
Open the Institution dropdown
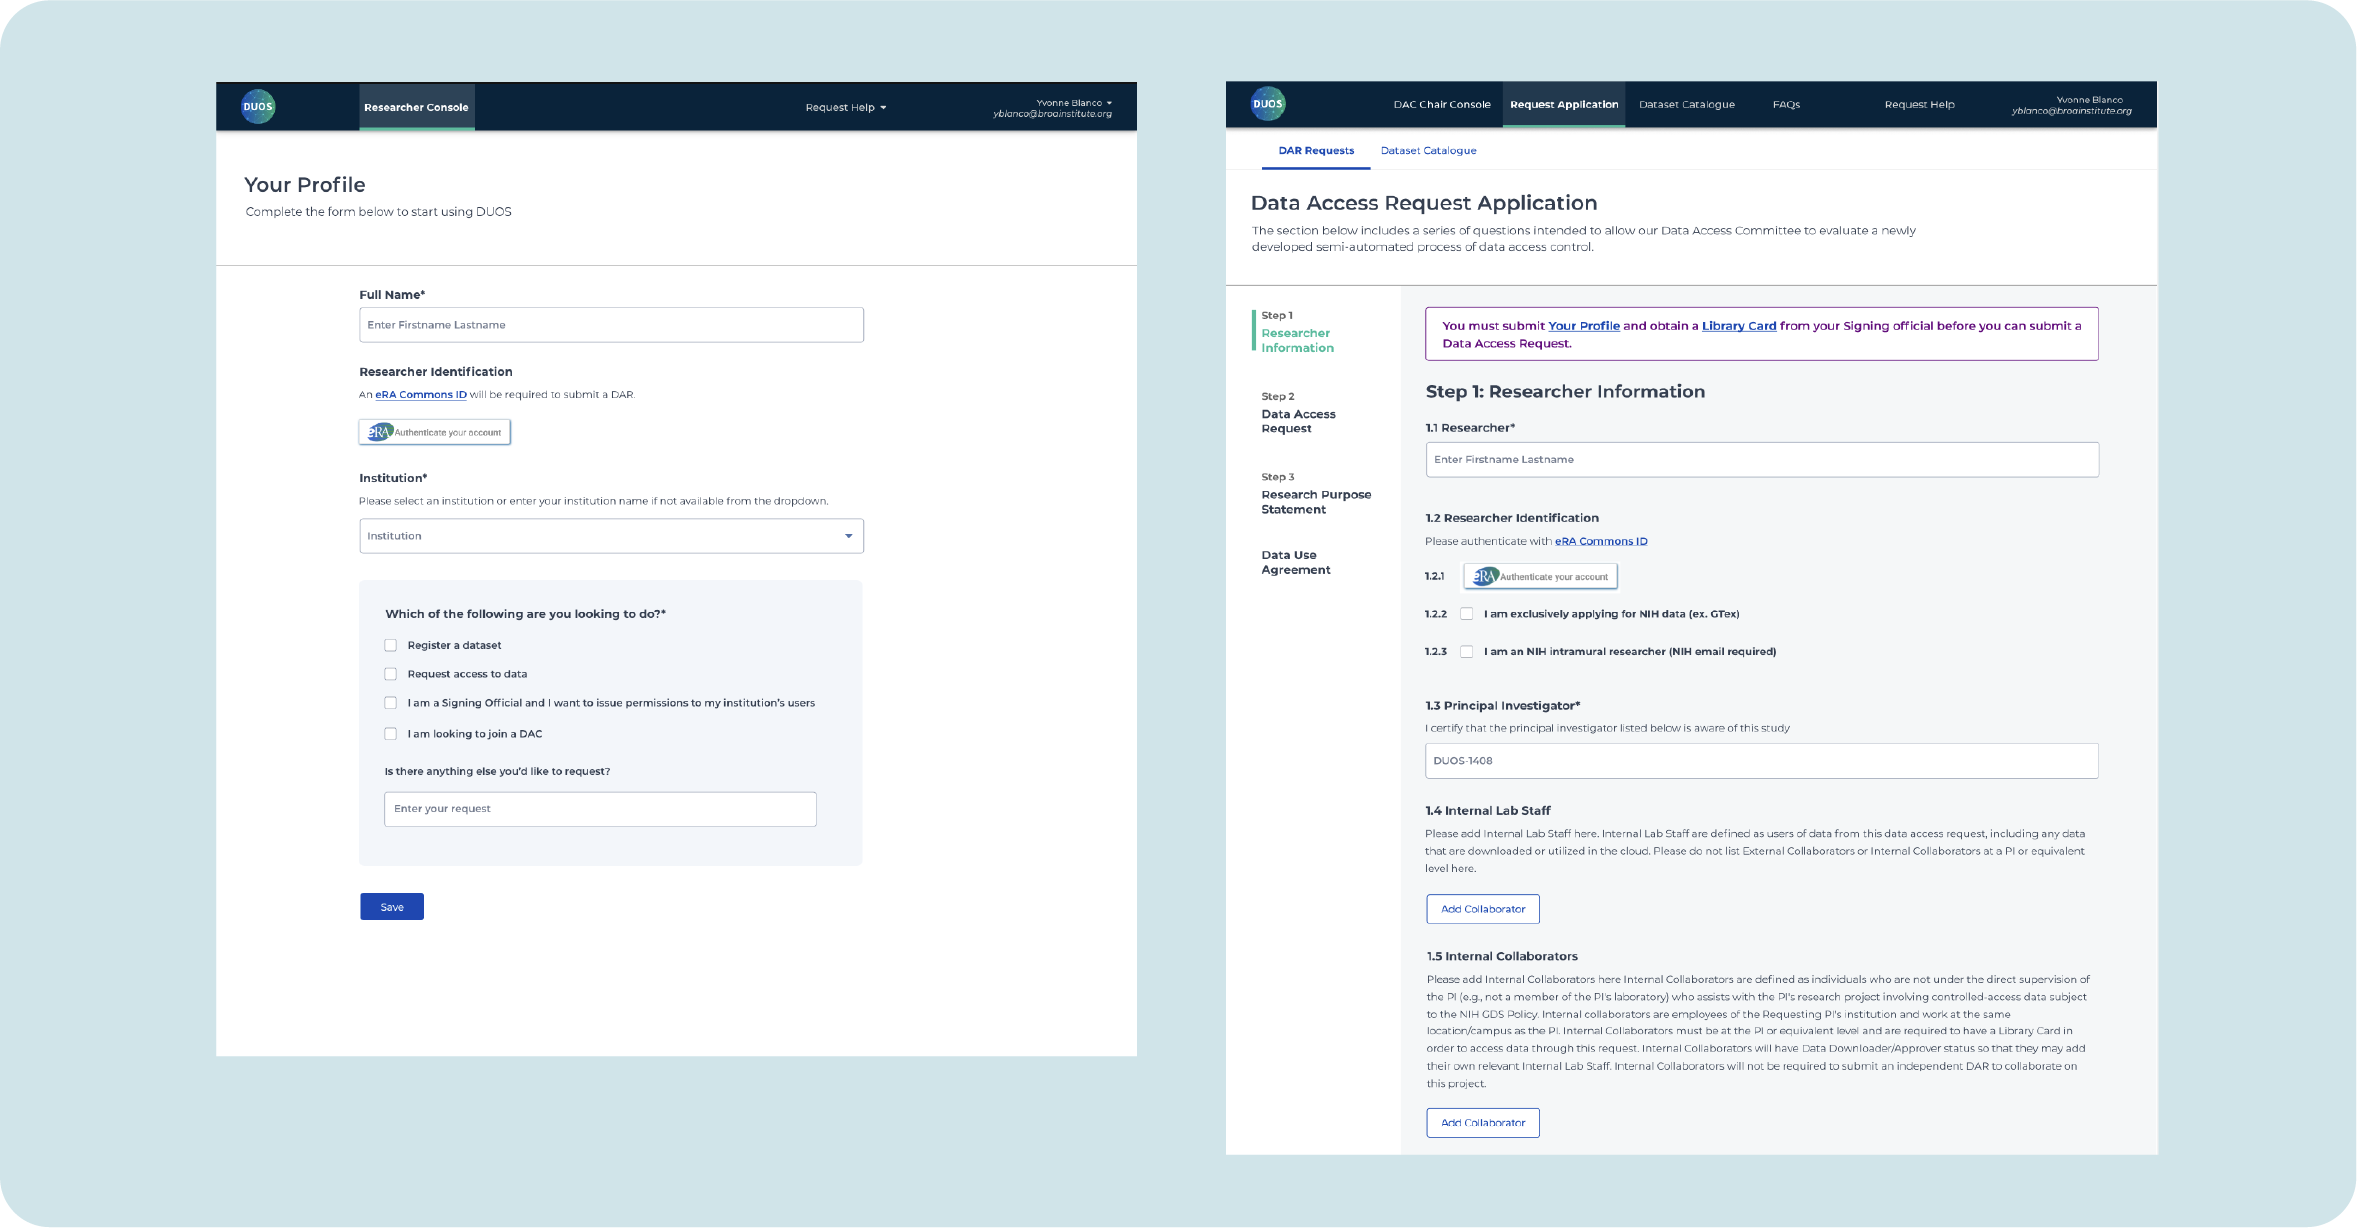coord(611,536)
